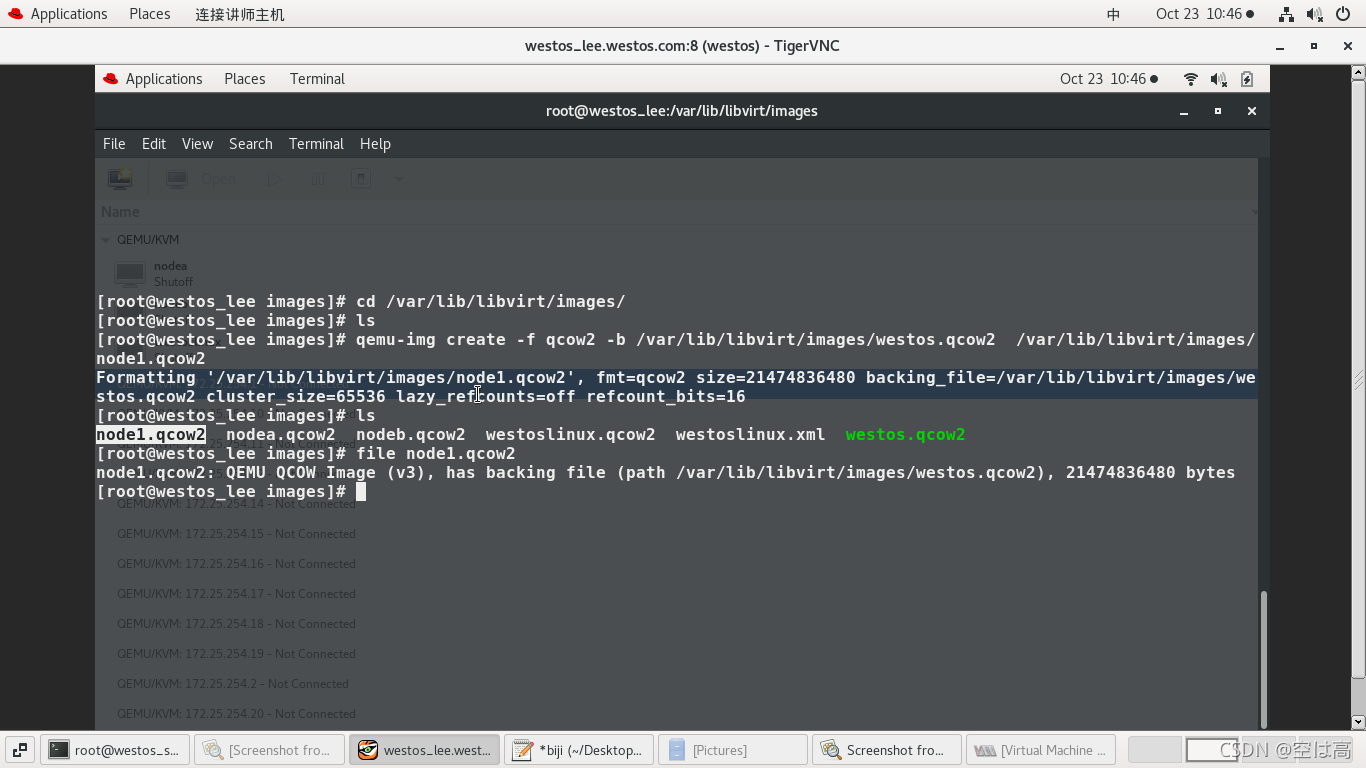Select QEMU/KVM: 172.25.254.17 - Not Connected

[x=236, y=594]
